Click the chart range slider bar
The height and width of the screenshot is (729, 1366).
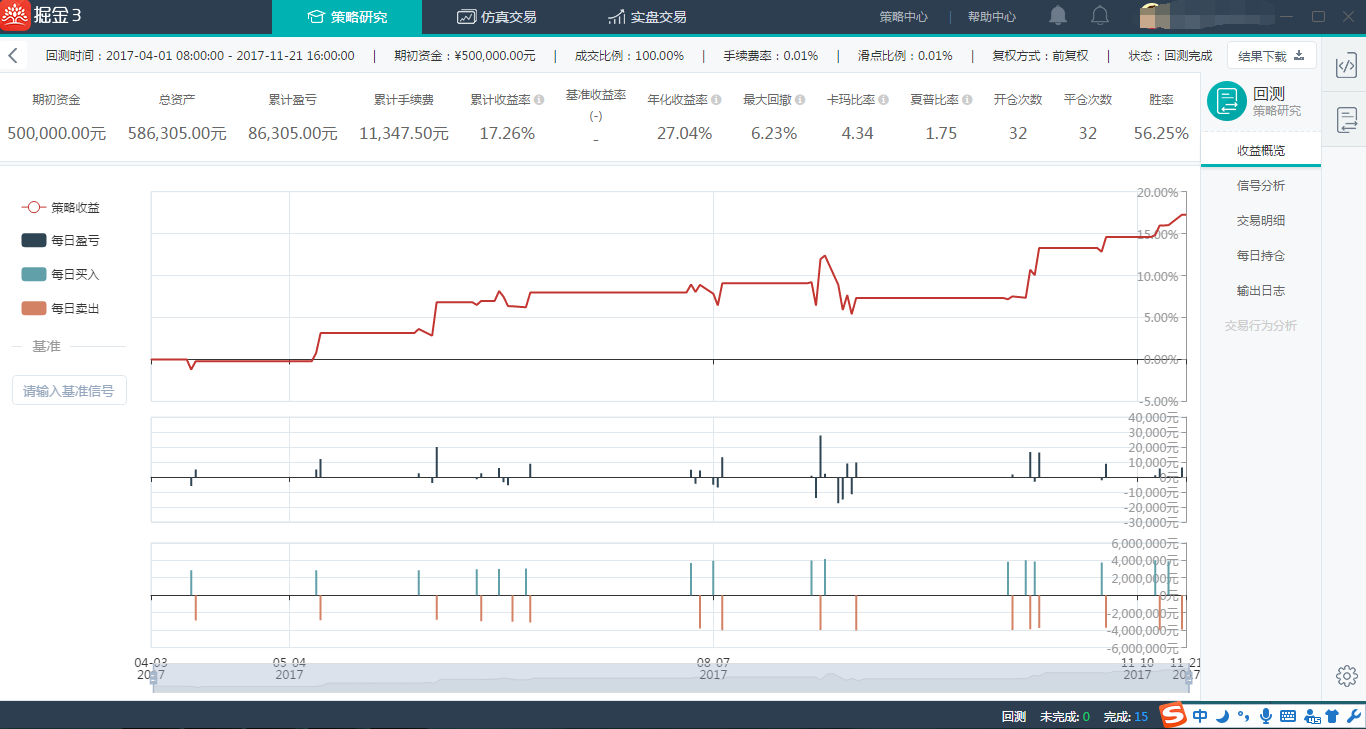670,679
